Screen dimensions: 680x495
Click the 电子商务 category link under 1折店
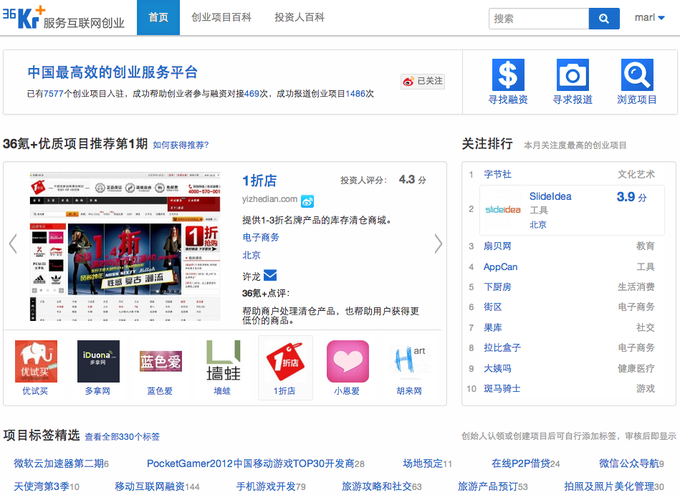point(261,237)
